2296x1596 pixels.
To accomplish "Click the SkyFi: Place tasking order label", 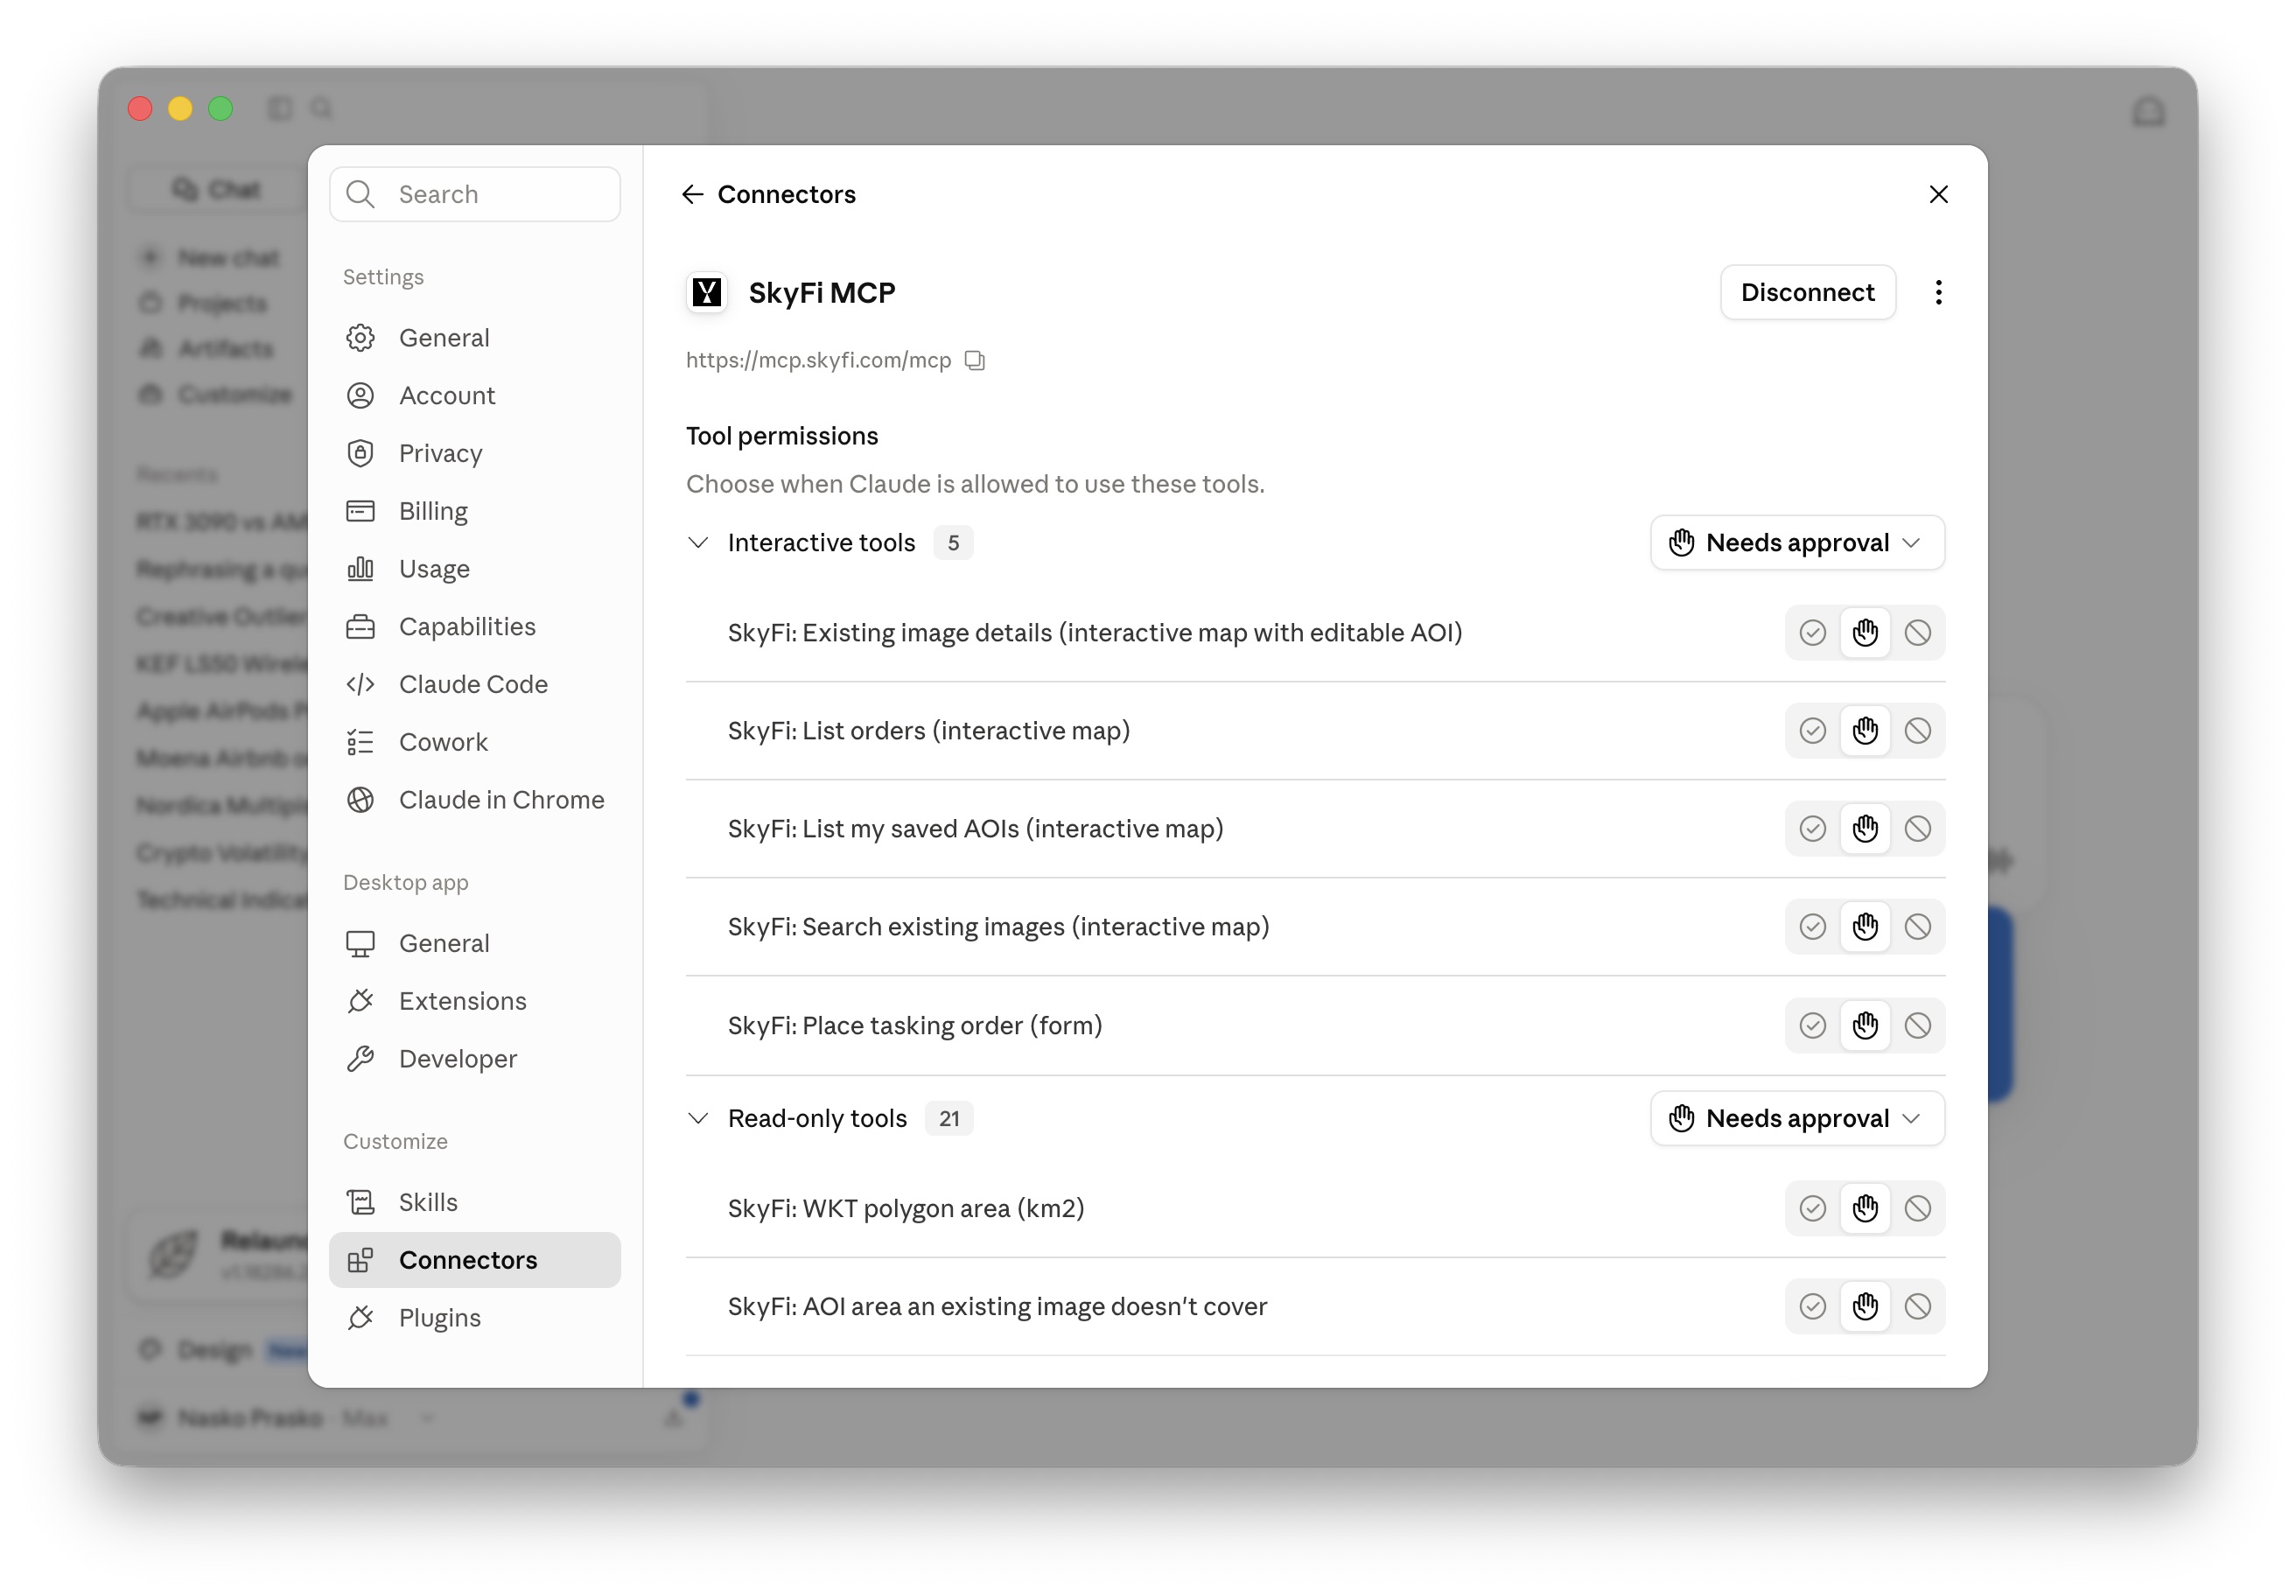I will tap(914, 1025).
